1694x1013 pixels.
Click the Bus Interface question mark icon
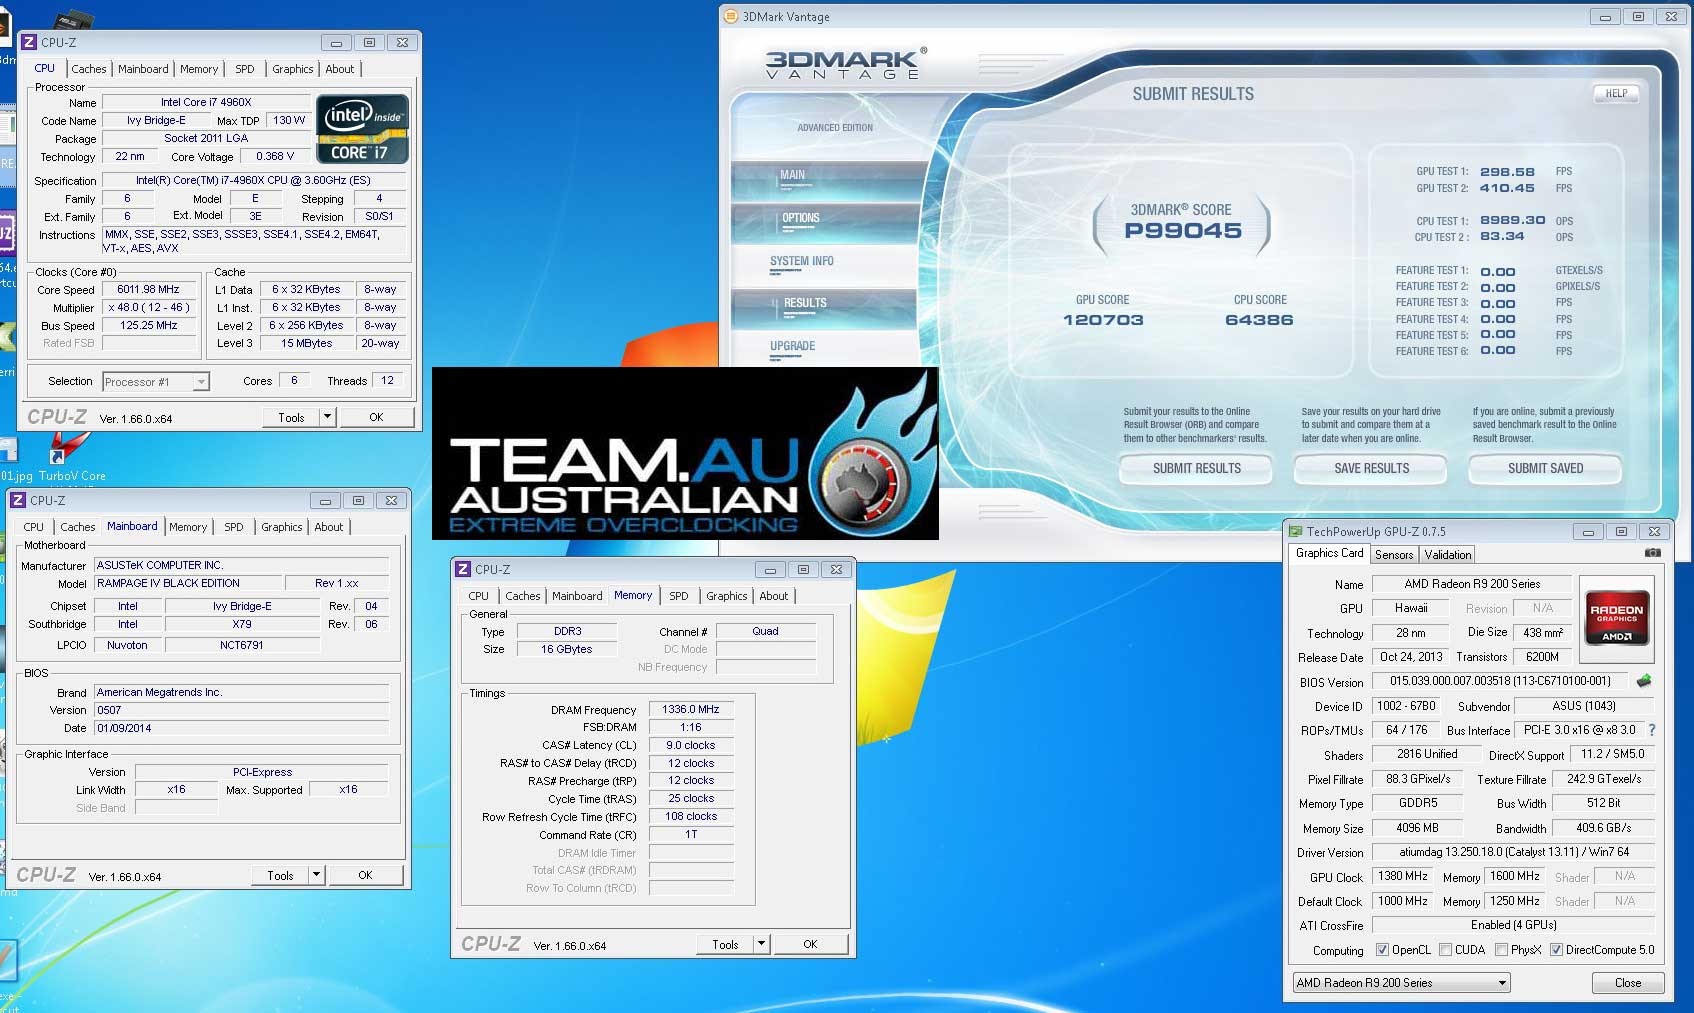pyautogui.click(x=1651, y=730)
